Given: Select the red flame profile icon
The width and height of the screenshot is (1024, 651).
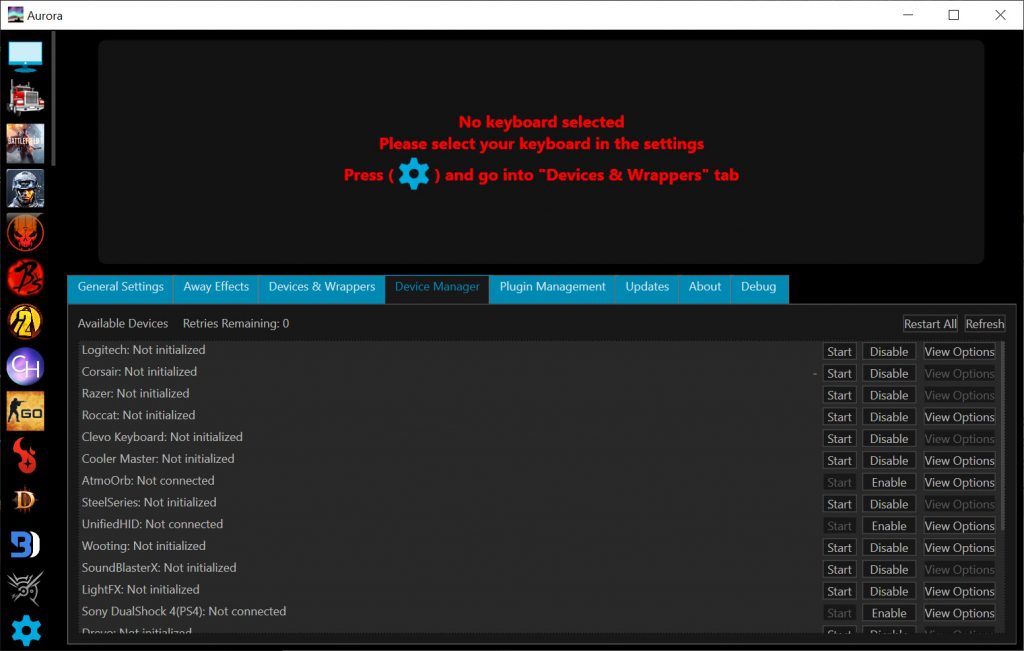Looking at the screenshot, I should tap(25, 456).
